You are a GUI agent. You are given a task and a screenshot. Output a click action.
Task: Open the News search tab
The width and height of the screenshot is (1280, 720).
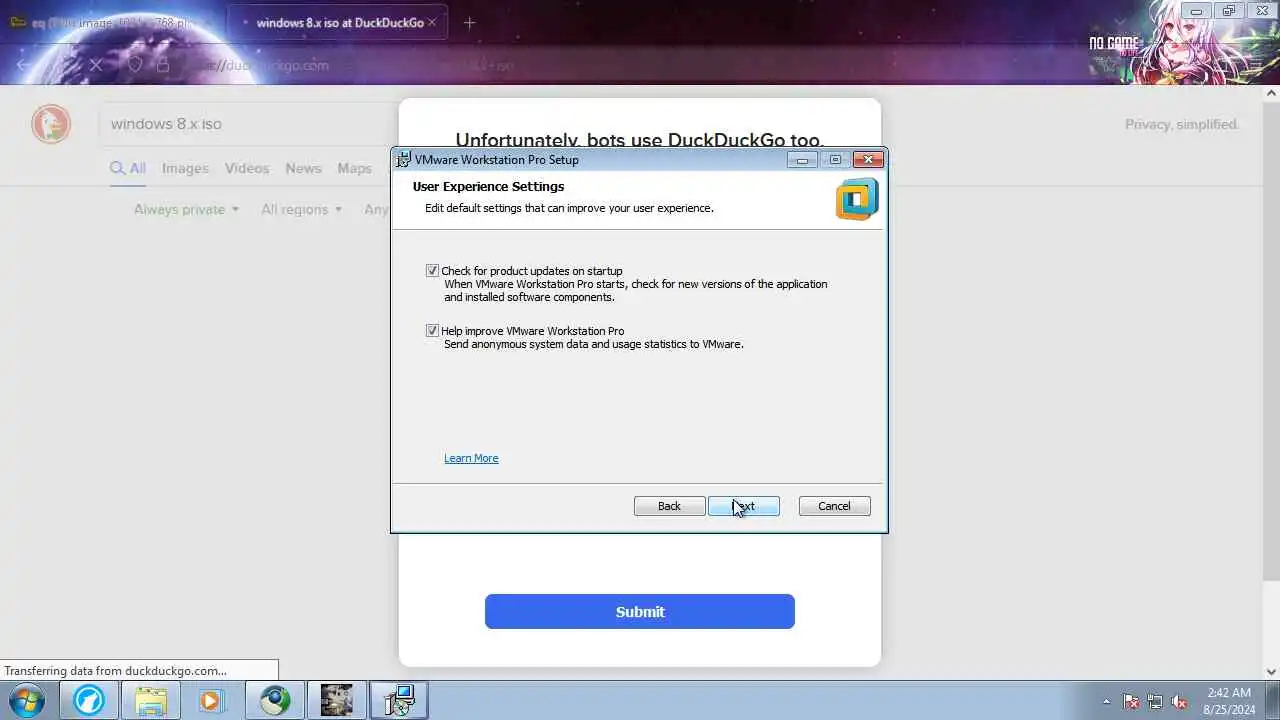tap(303, 168)
